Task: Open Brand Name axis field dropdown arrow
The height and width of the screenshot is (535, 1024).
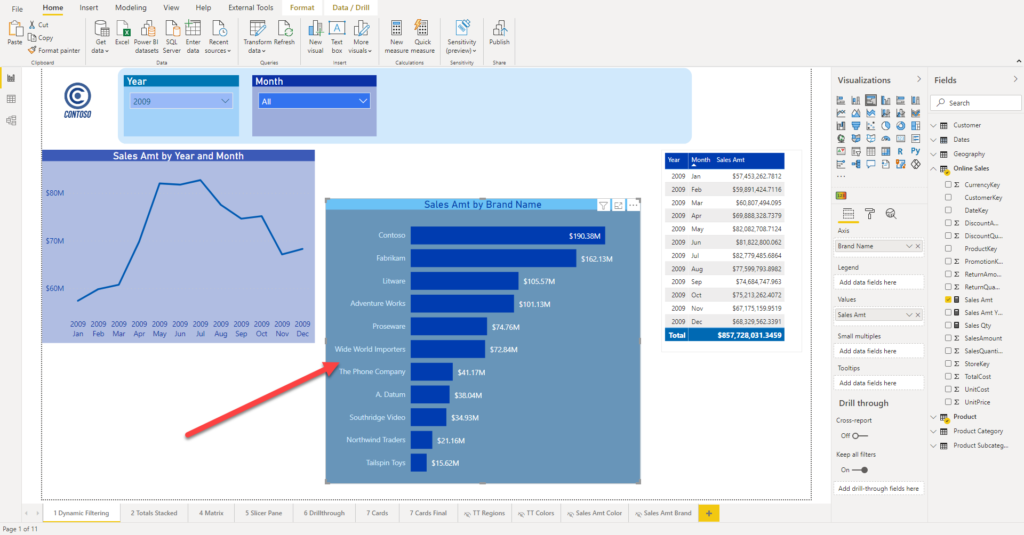Action: [909, 246]
